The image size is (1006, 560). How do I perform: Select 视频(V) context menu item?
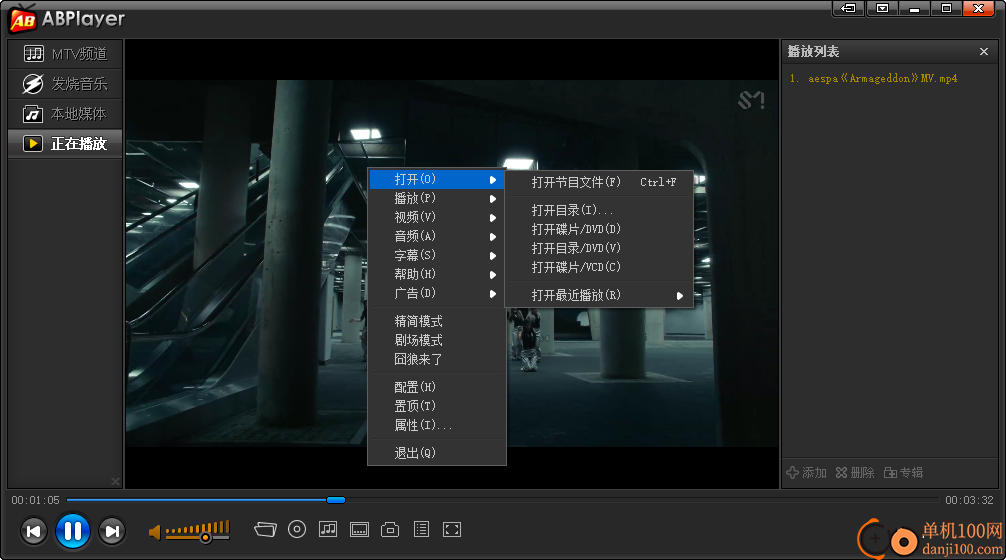437,217
